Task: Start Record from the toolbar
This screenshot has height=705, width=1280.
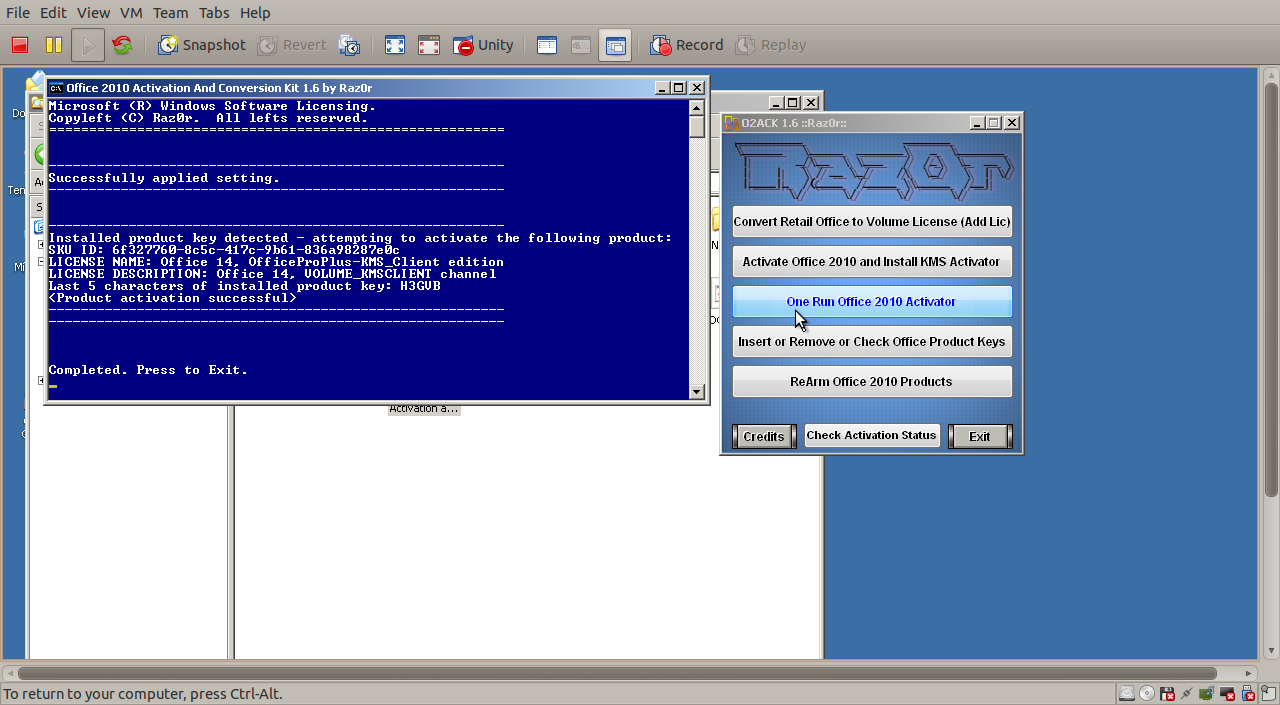Action: tap(687, 45)
